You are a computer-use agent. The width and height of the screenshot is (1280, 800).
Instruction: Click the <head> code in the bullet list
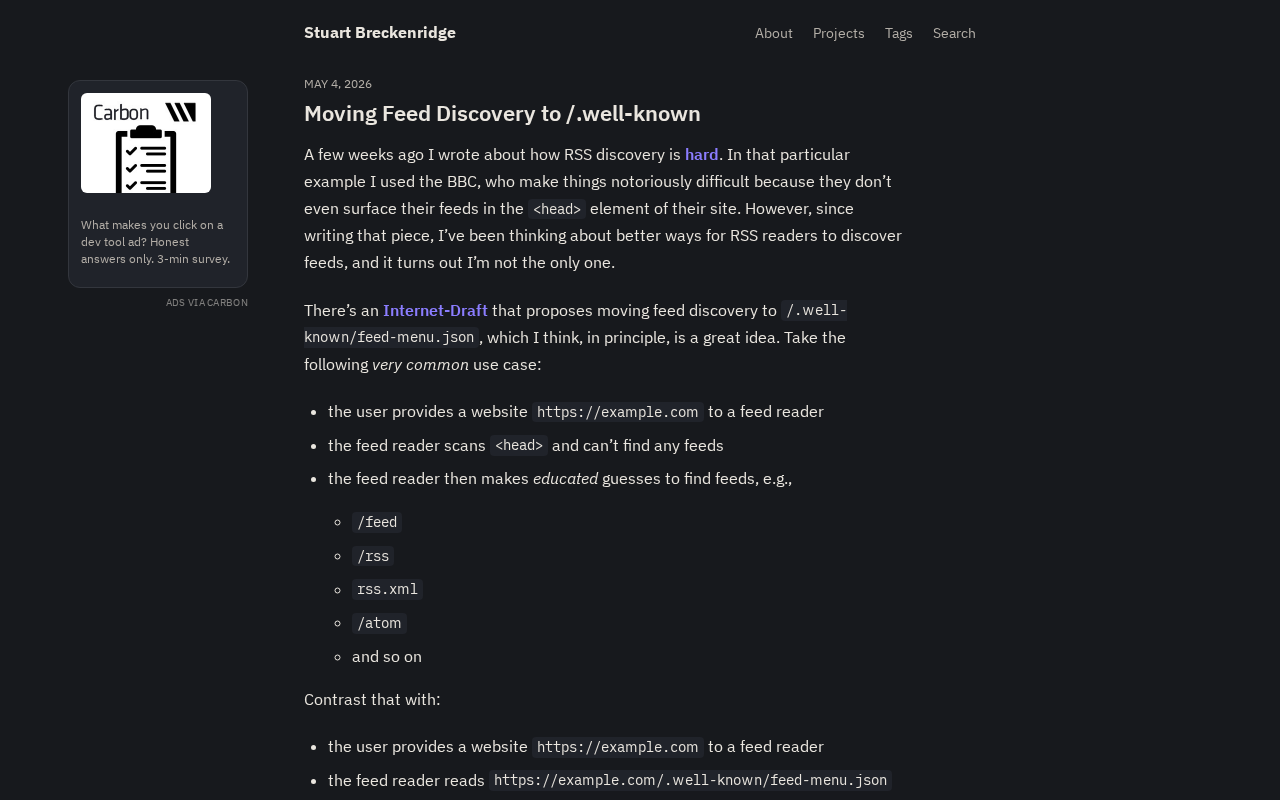point(519,445)
